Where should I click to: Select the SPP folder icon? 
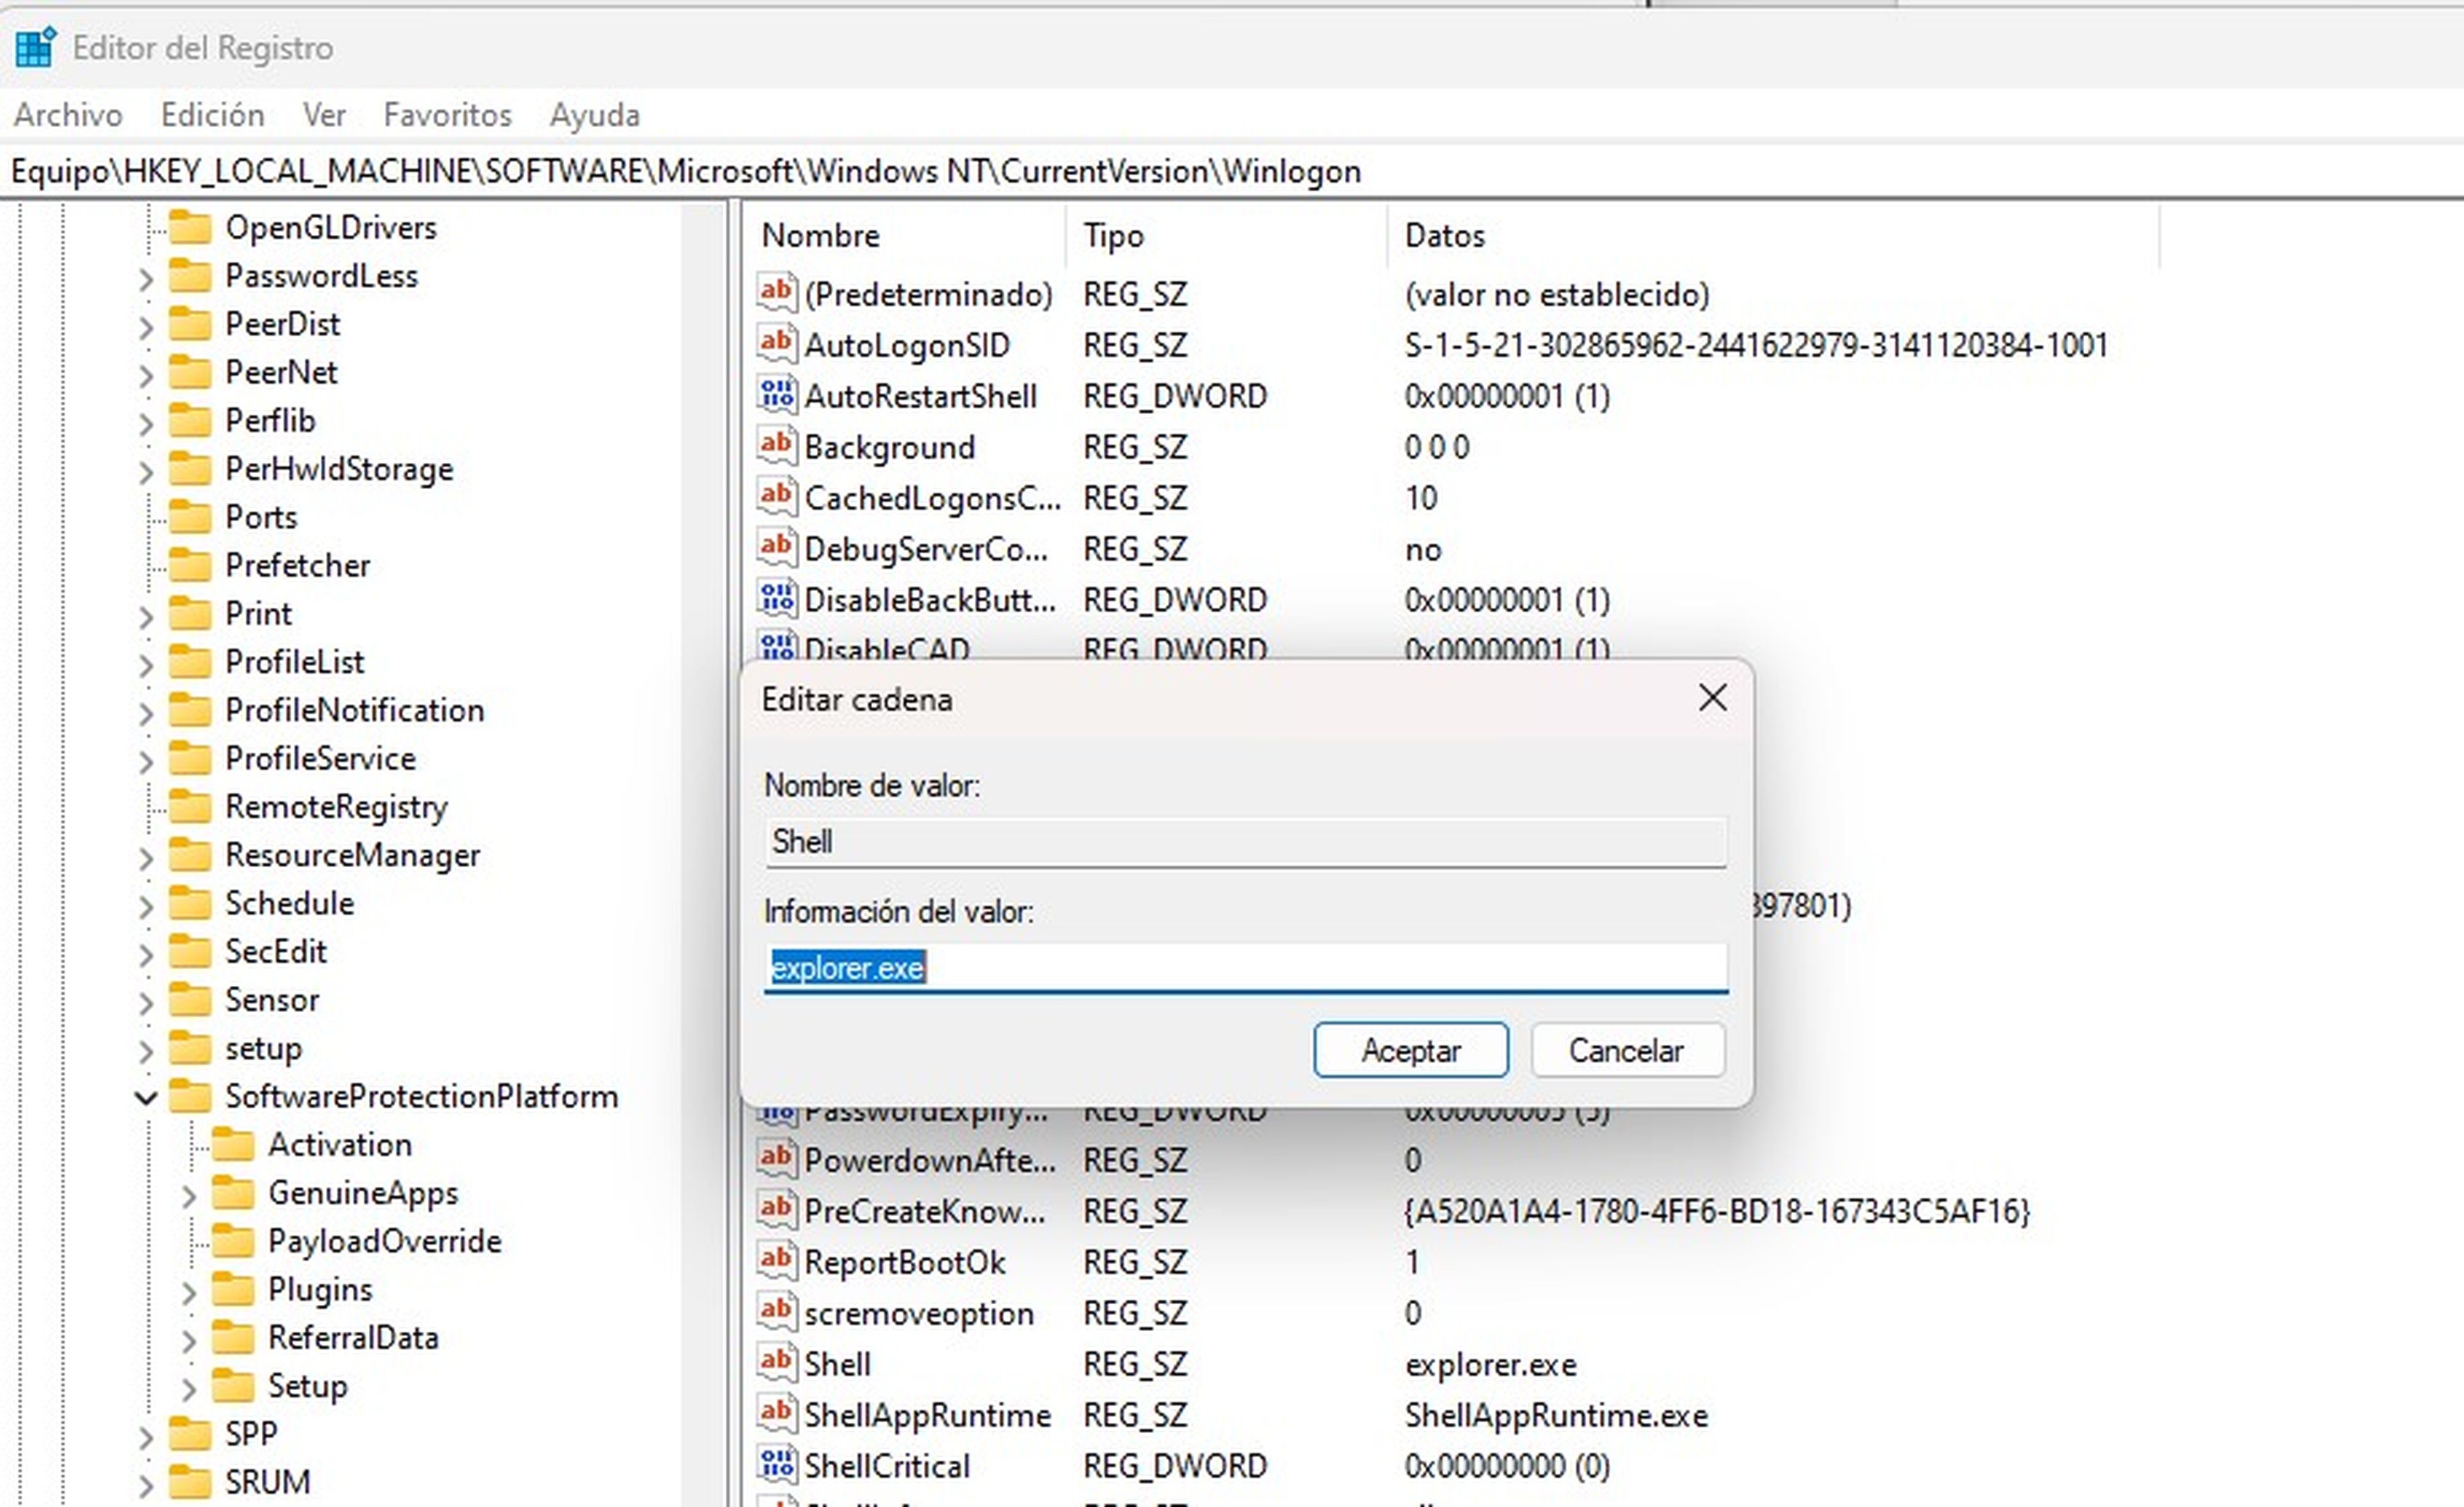(x=190, y=1434)
